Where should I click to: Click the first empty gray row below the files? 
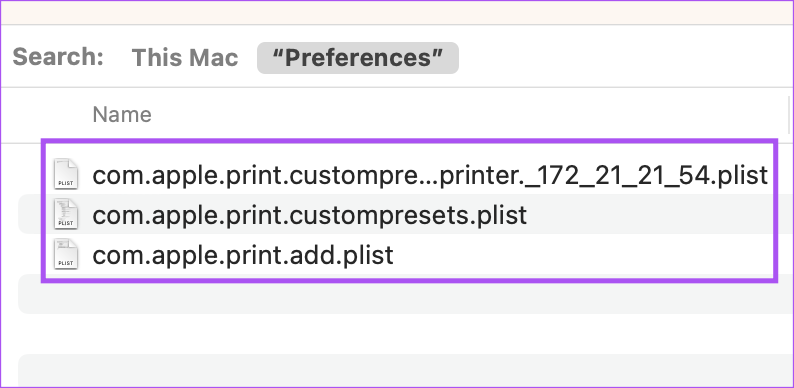coord(405,294)
